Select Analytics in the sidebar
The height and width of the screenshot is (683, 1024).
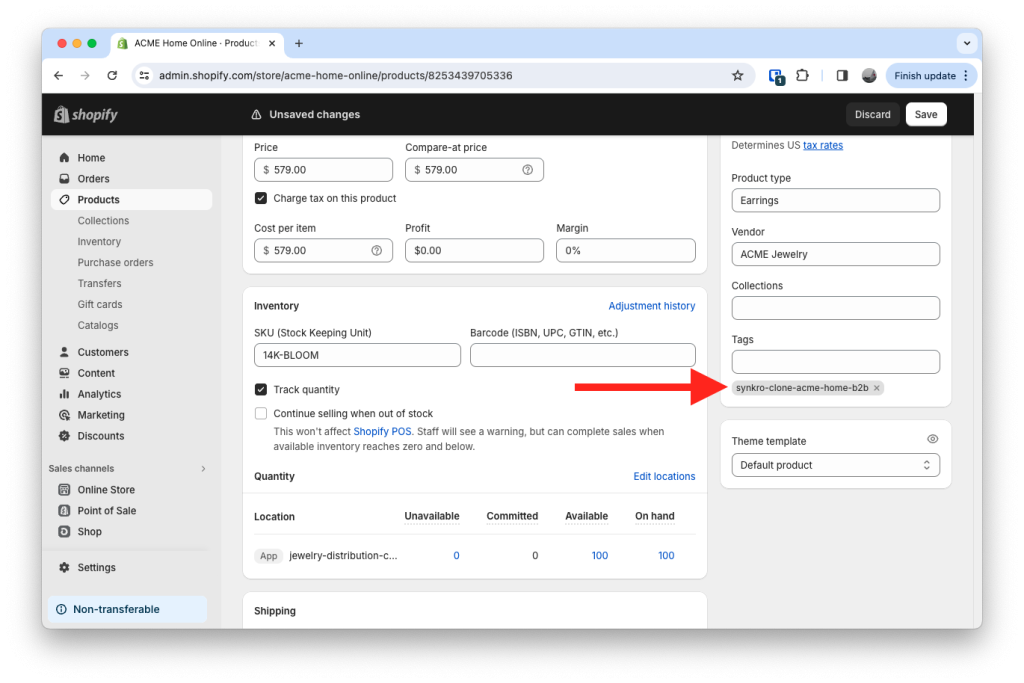pyautogui.click(x=99, y=393)
